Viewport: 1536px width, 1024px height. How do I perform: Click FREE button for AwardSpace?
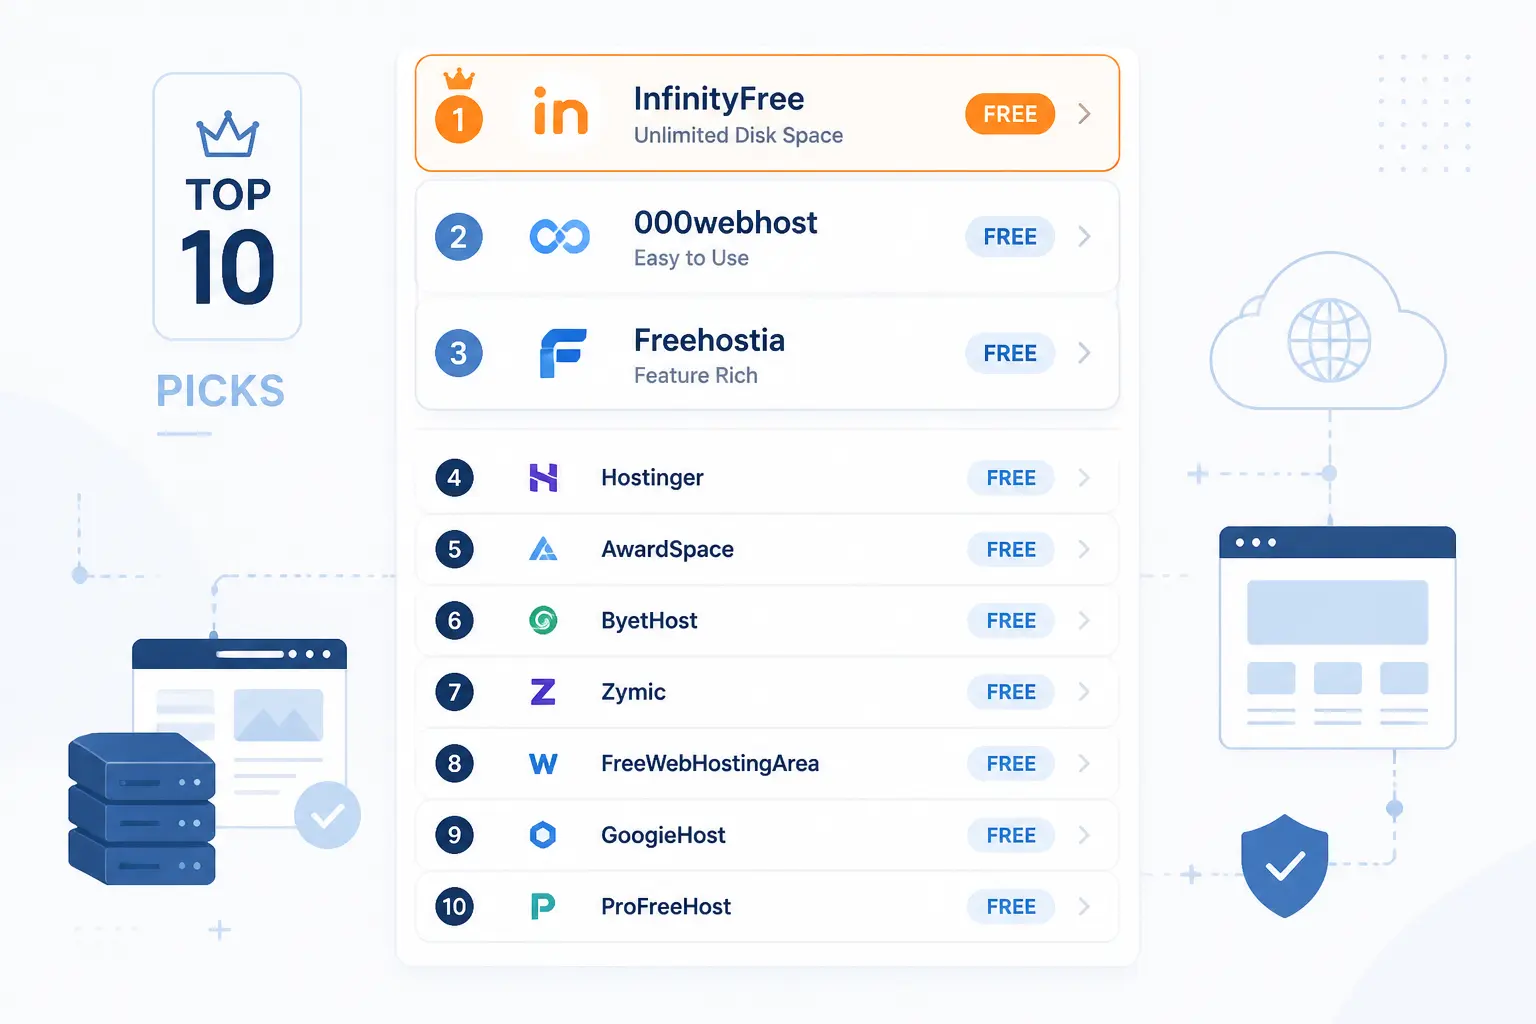(x=1011, y=549)
